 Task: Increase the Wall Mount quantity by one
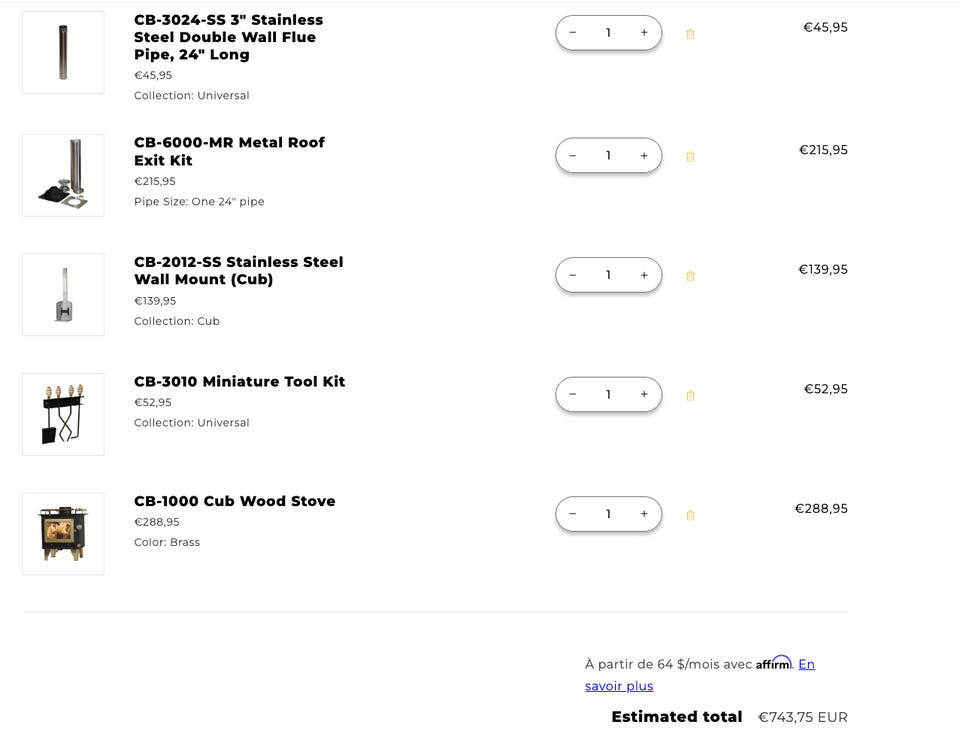coord(644,275)
